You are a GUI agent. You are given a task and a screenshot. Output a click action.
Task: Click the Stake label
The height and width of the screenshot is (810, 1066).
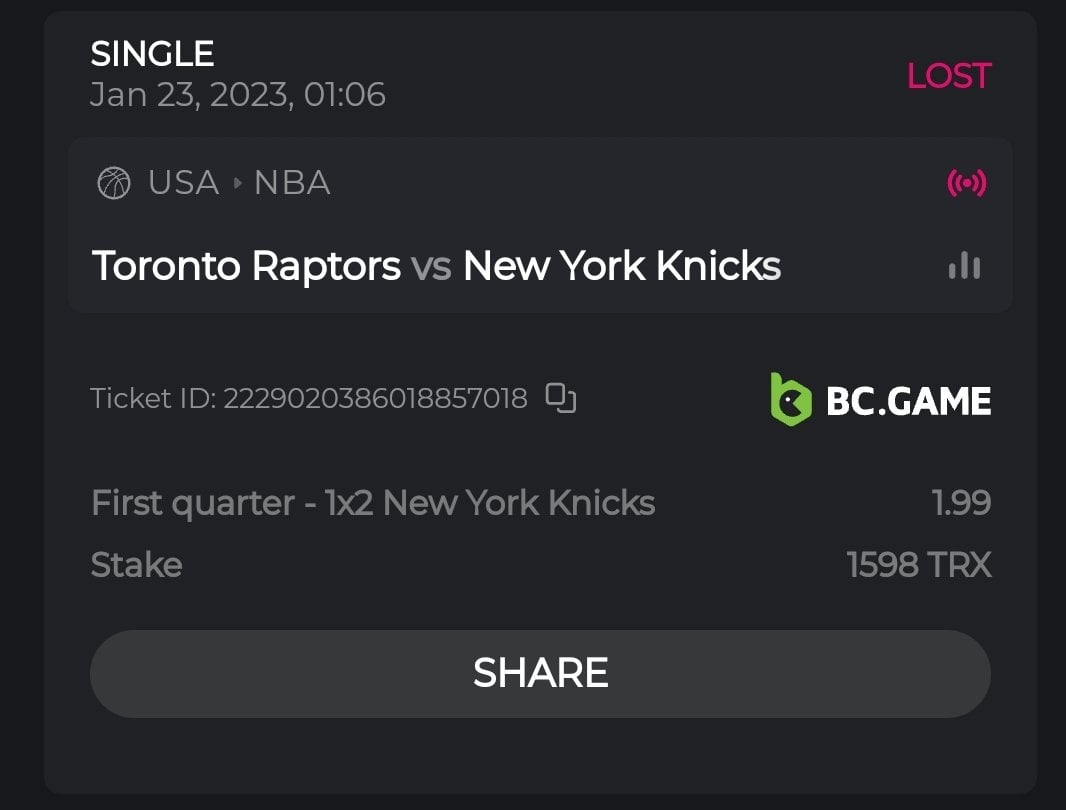(x=136, y=565)
